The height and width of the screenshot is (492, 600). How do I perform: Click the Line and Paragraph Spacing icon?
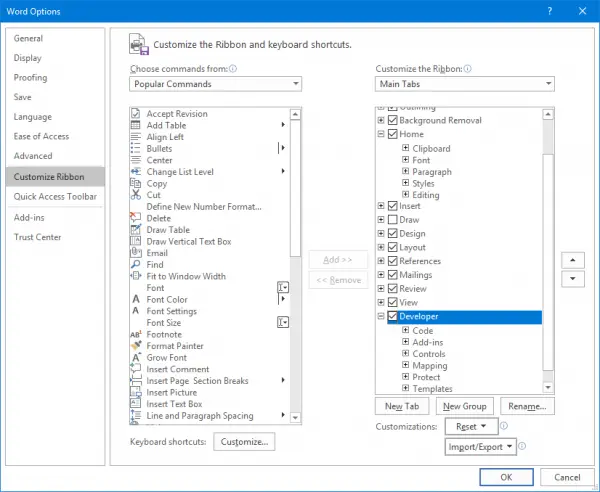pos(135,415)
